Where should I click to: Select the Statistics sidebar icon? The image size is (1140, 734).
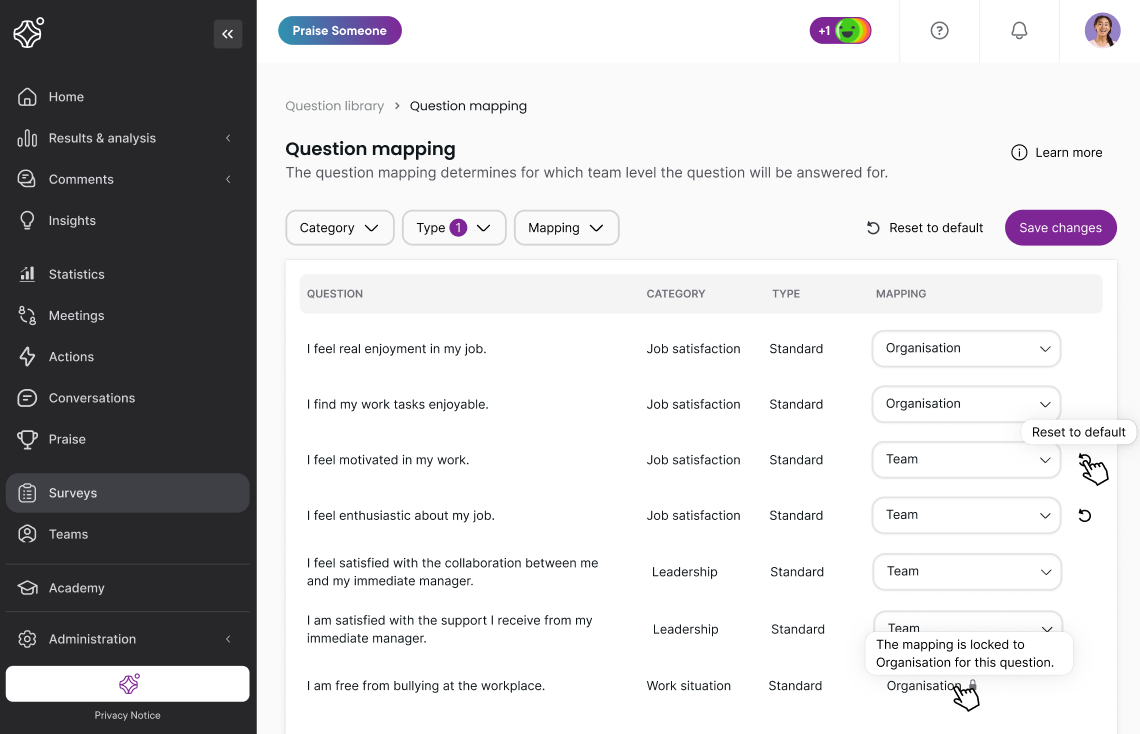tap(27, 274)
